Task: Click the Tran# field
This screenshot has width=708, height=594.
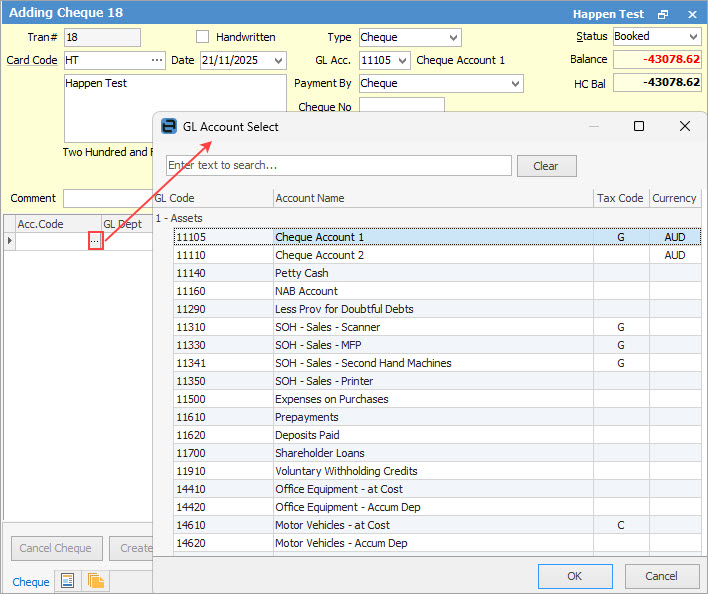Action: coord(102,37)
